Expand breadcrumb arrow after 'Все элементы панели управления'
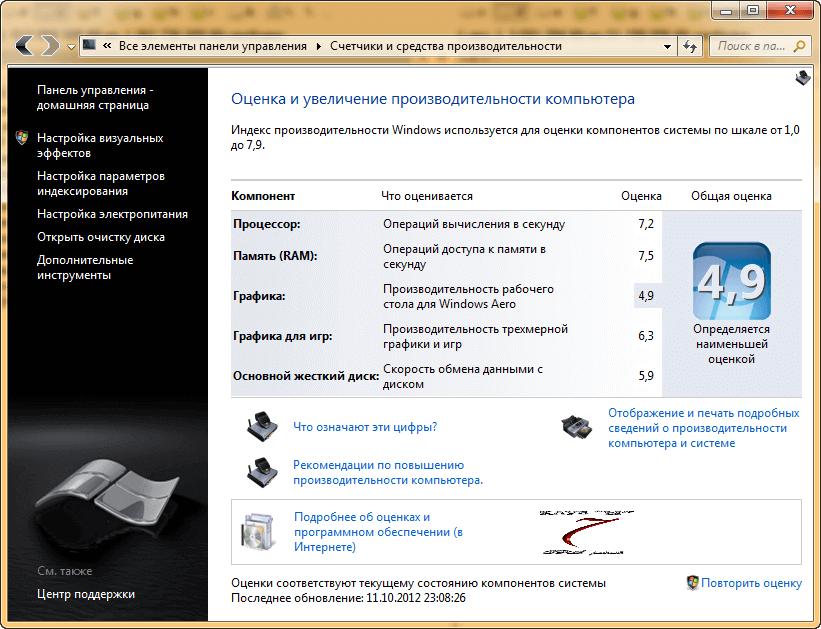The height and width of the screenshot is (629, 821). (x=318, y=46)
